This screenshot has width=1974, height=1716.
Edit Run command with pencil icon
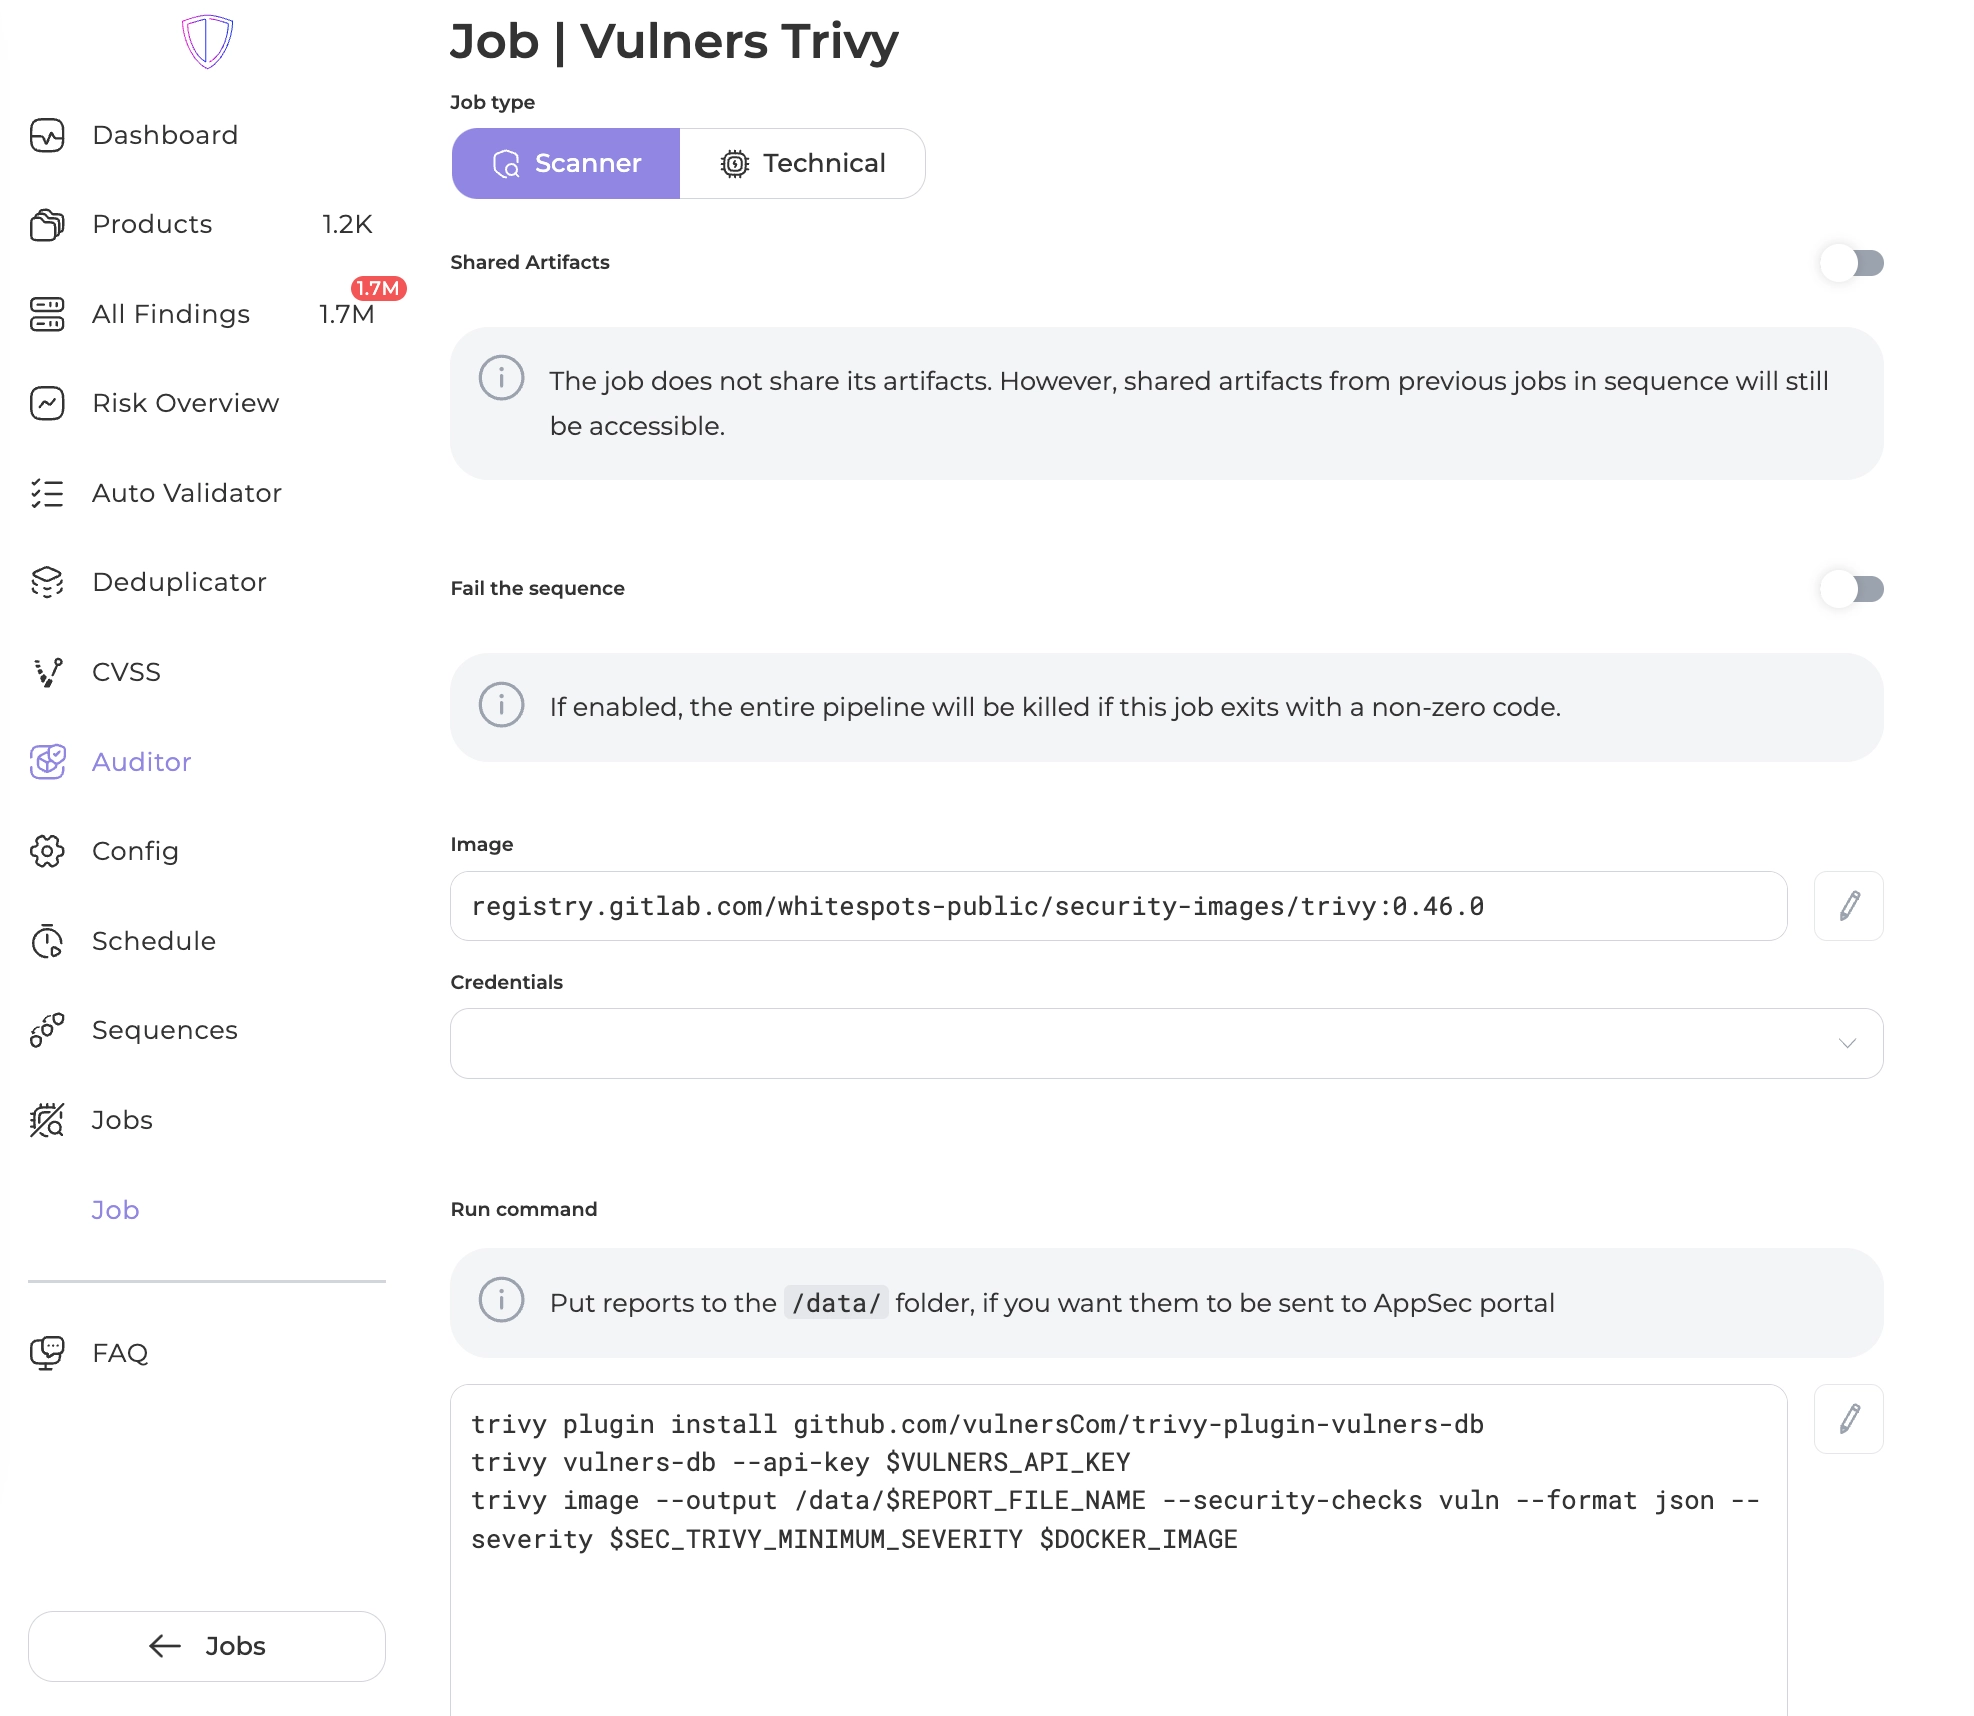coord(1848,1419)
